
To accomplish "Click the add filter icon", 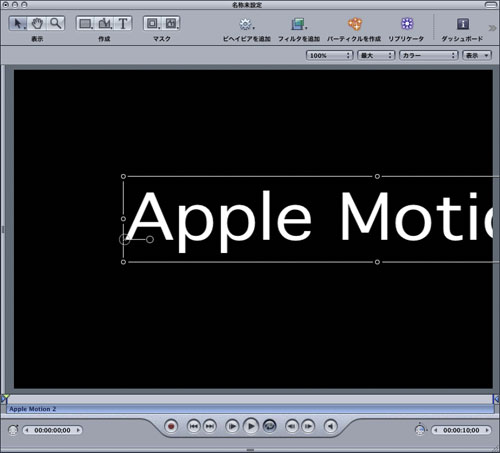I will tap(299, 24).
